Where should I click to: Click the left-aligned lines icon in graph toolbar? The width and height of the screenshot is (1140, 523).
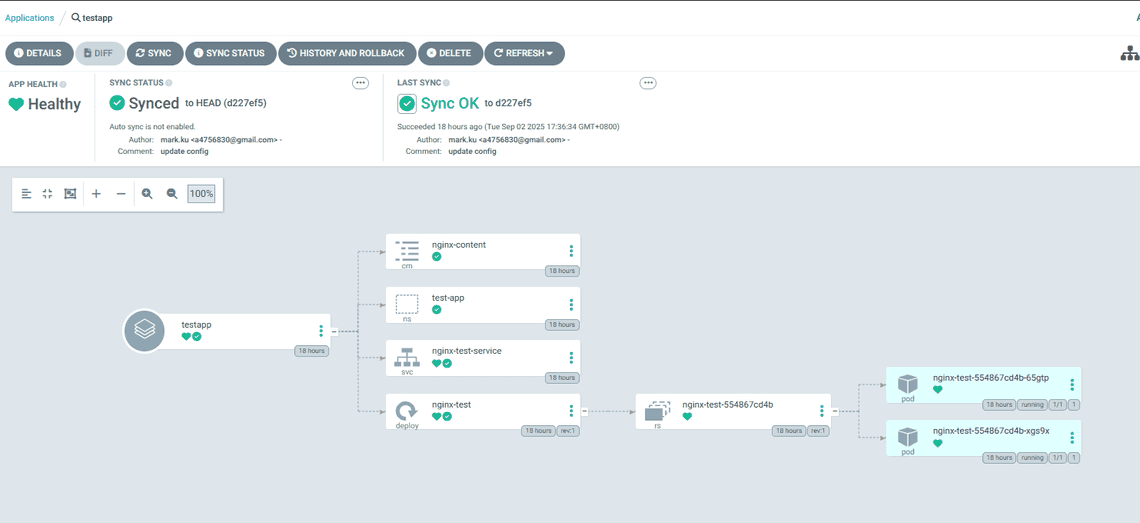27,194
